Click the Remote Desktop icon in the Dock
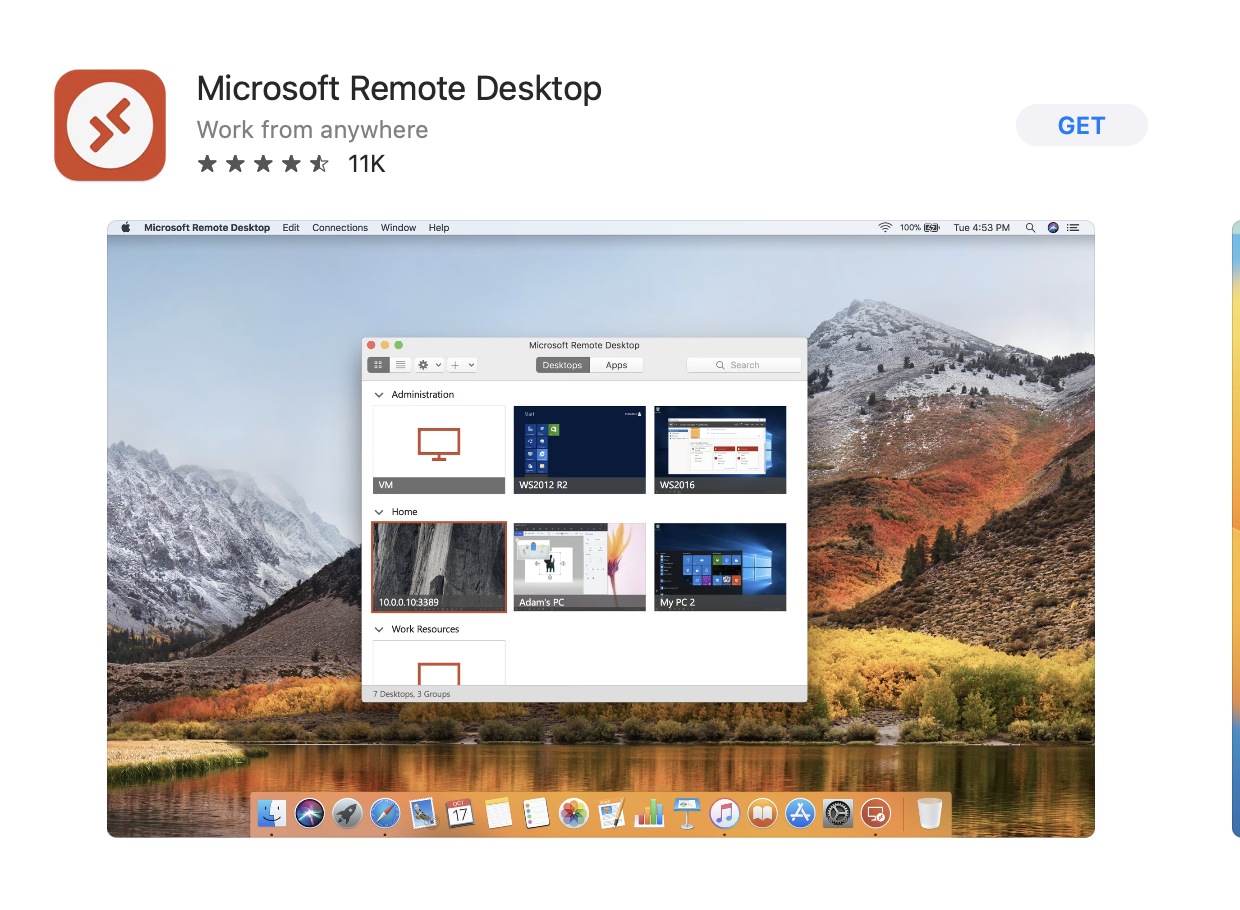 coord(875,812)
